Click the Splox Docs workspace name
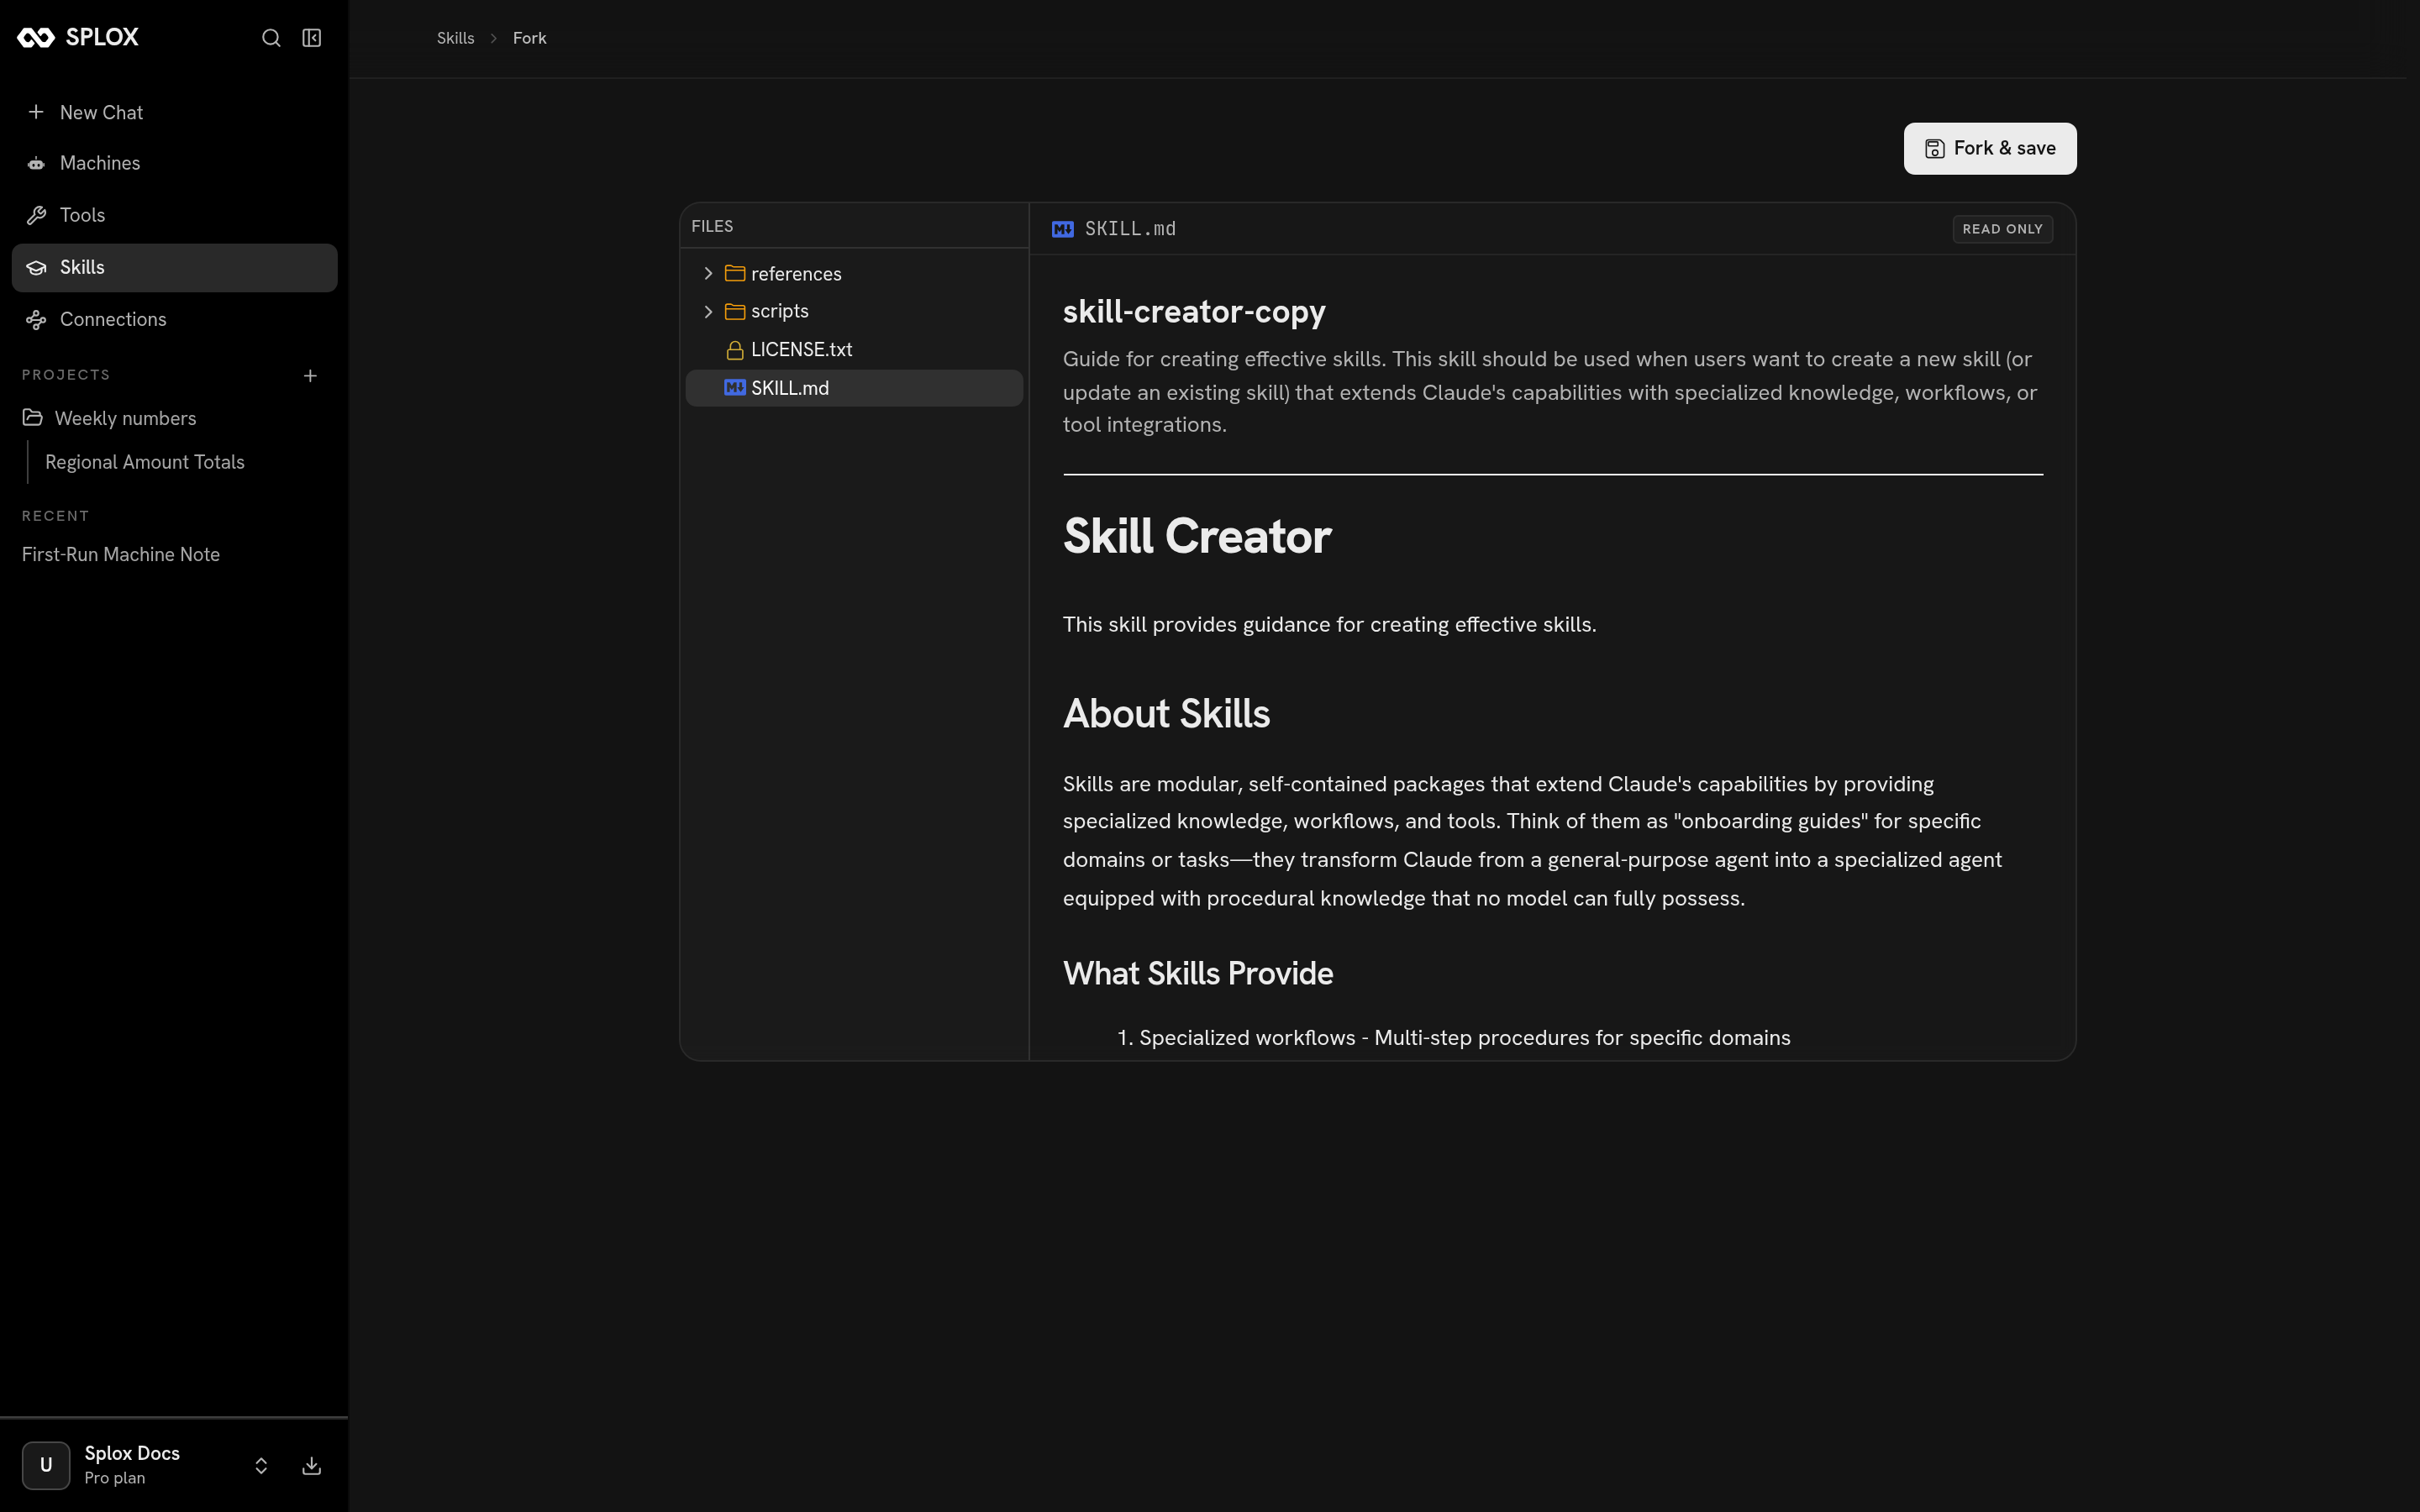 click(x=132, y=1453)
